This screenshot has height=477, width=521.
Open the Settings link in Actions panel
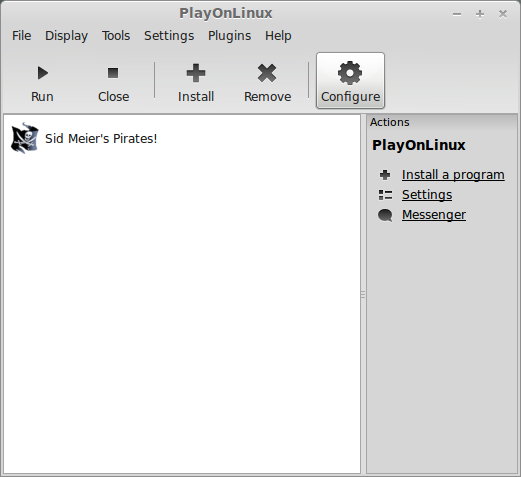pyautogui.click(x=427, y=195)
